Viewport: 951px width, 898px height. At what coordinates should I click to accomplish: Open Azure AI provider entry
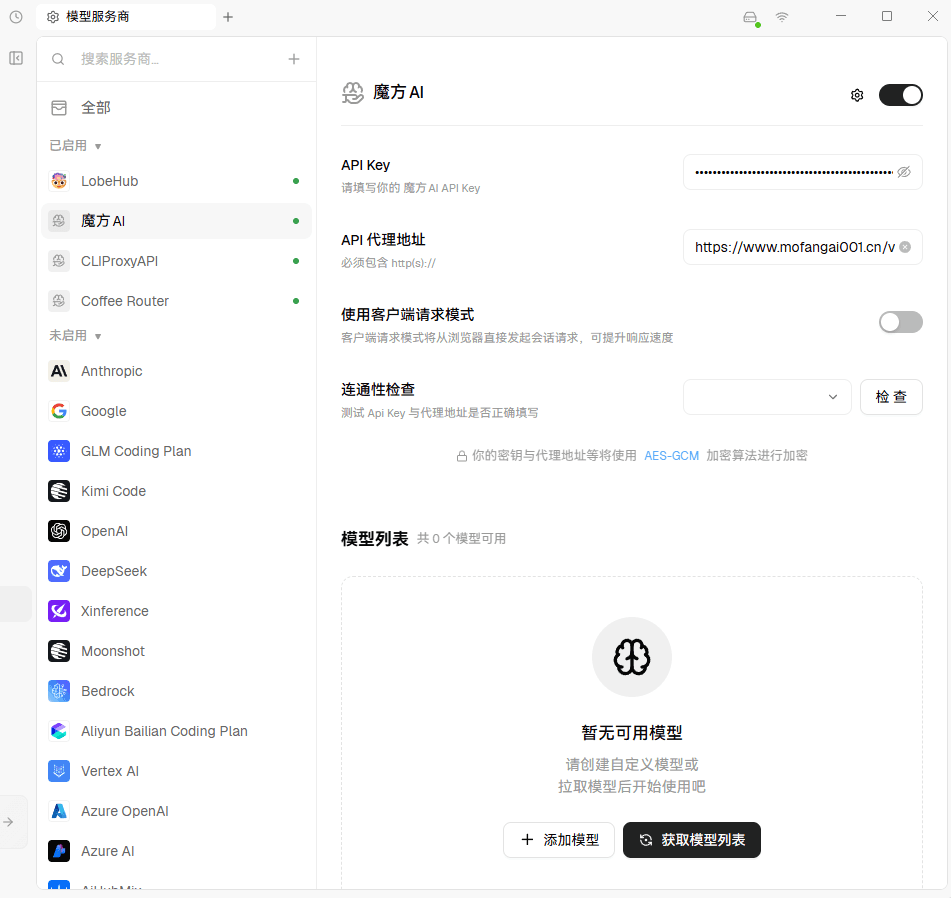176,851
